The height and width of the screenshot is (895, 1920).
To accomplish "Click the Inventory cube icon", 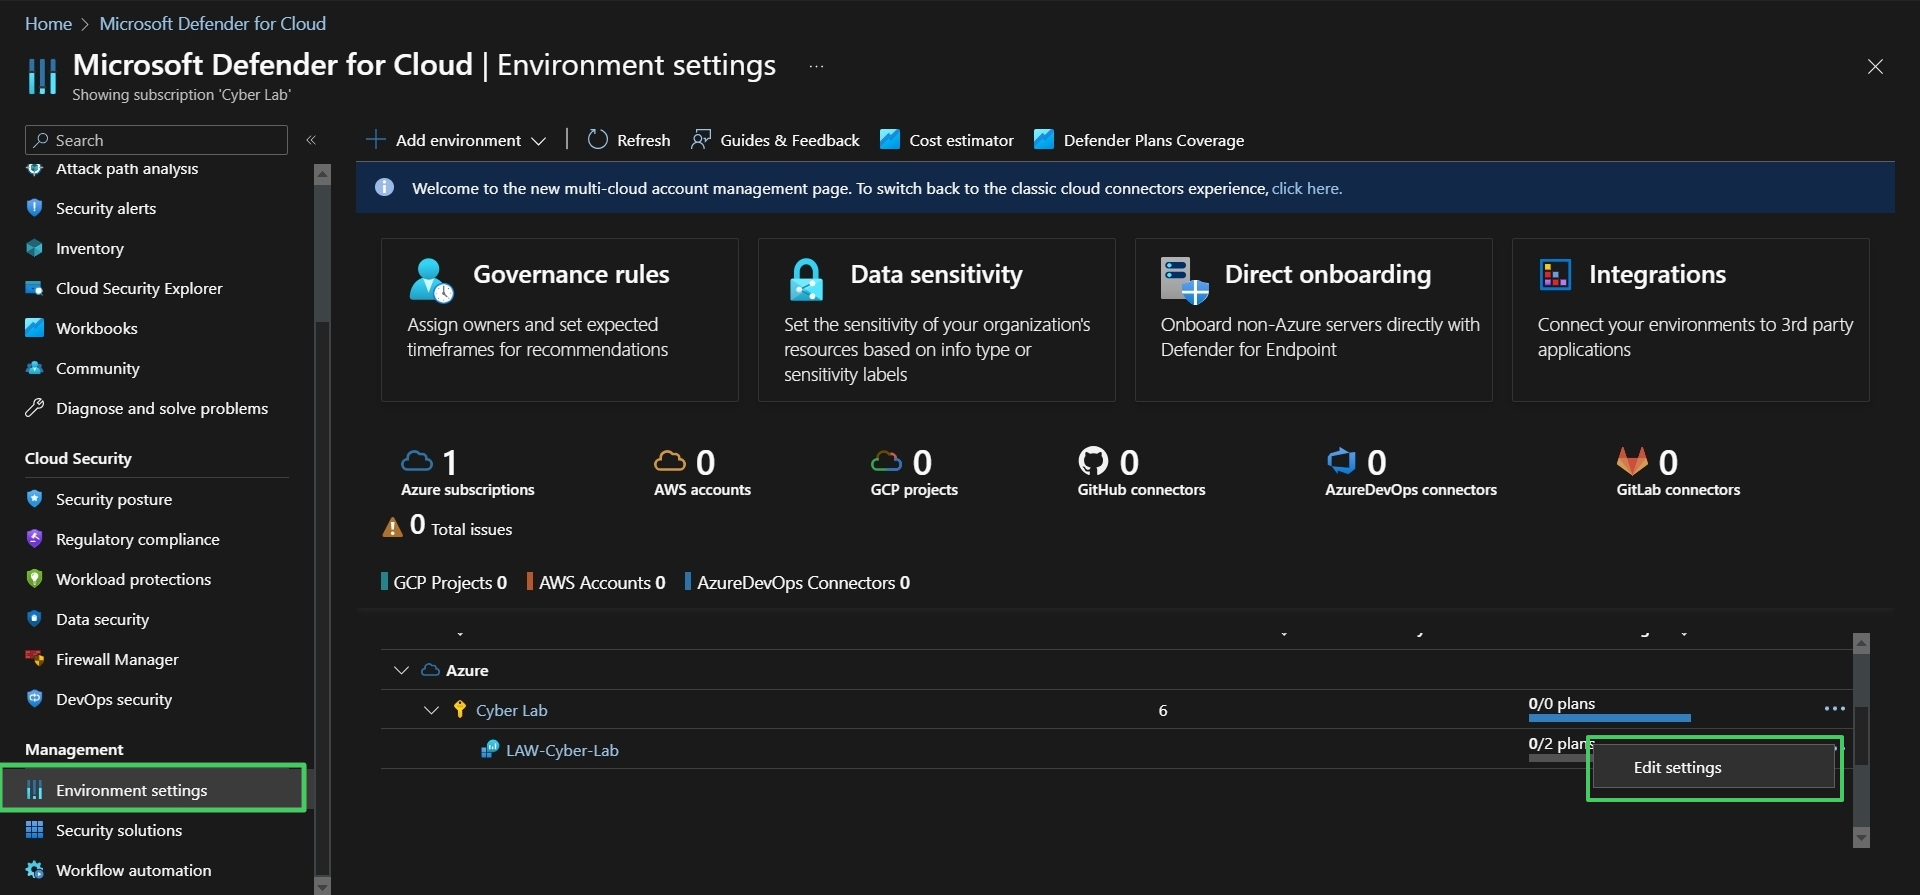I will pyautogui.click(x=35, y=248).
